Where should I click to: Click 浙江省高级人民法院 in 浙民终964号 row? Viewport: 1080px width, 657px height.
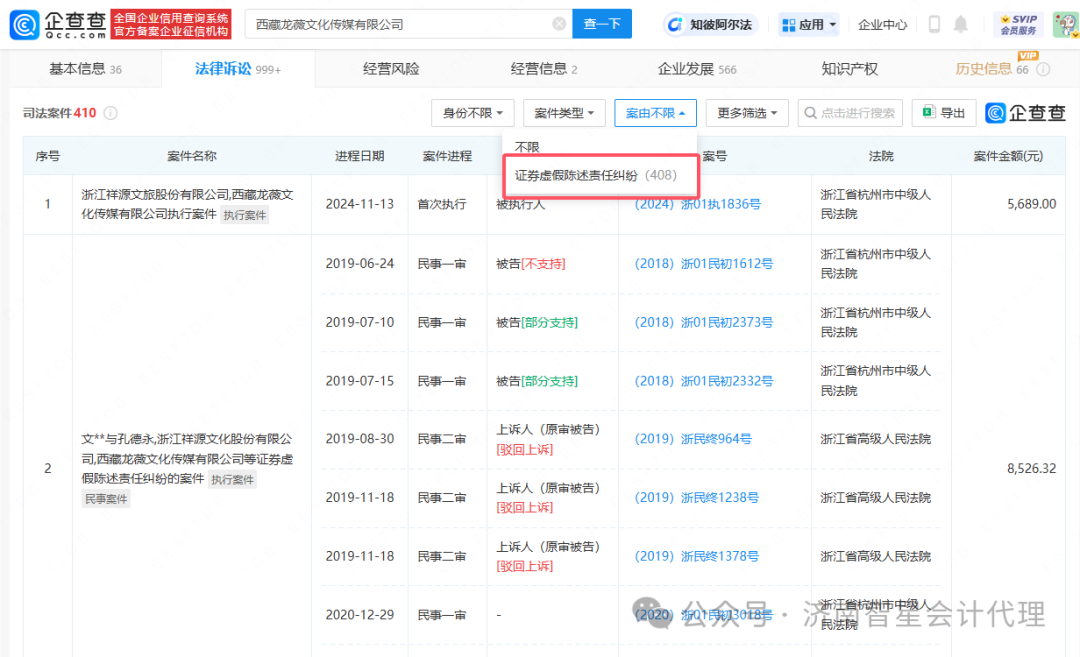point(875,439)
